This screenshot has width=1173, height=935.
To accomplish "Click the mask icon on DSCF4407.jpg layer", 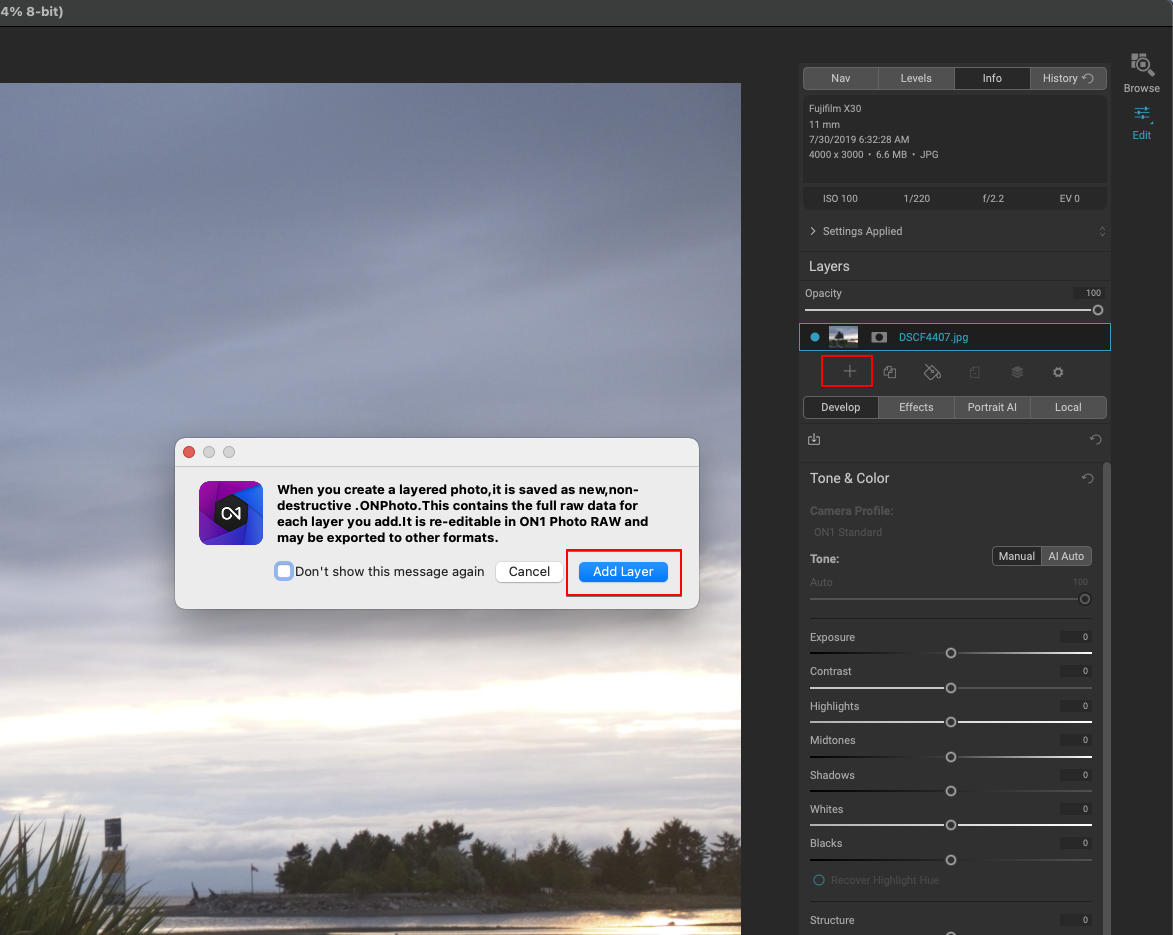I will click(879, 338).
